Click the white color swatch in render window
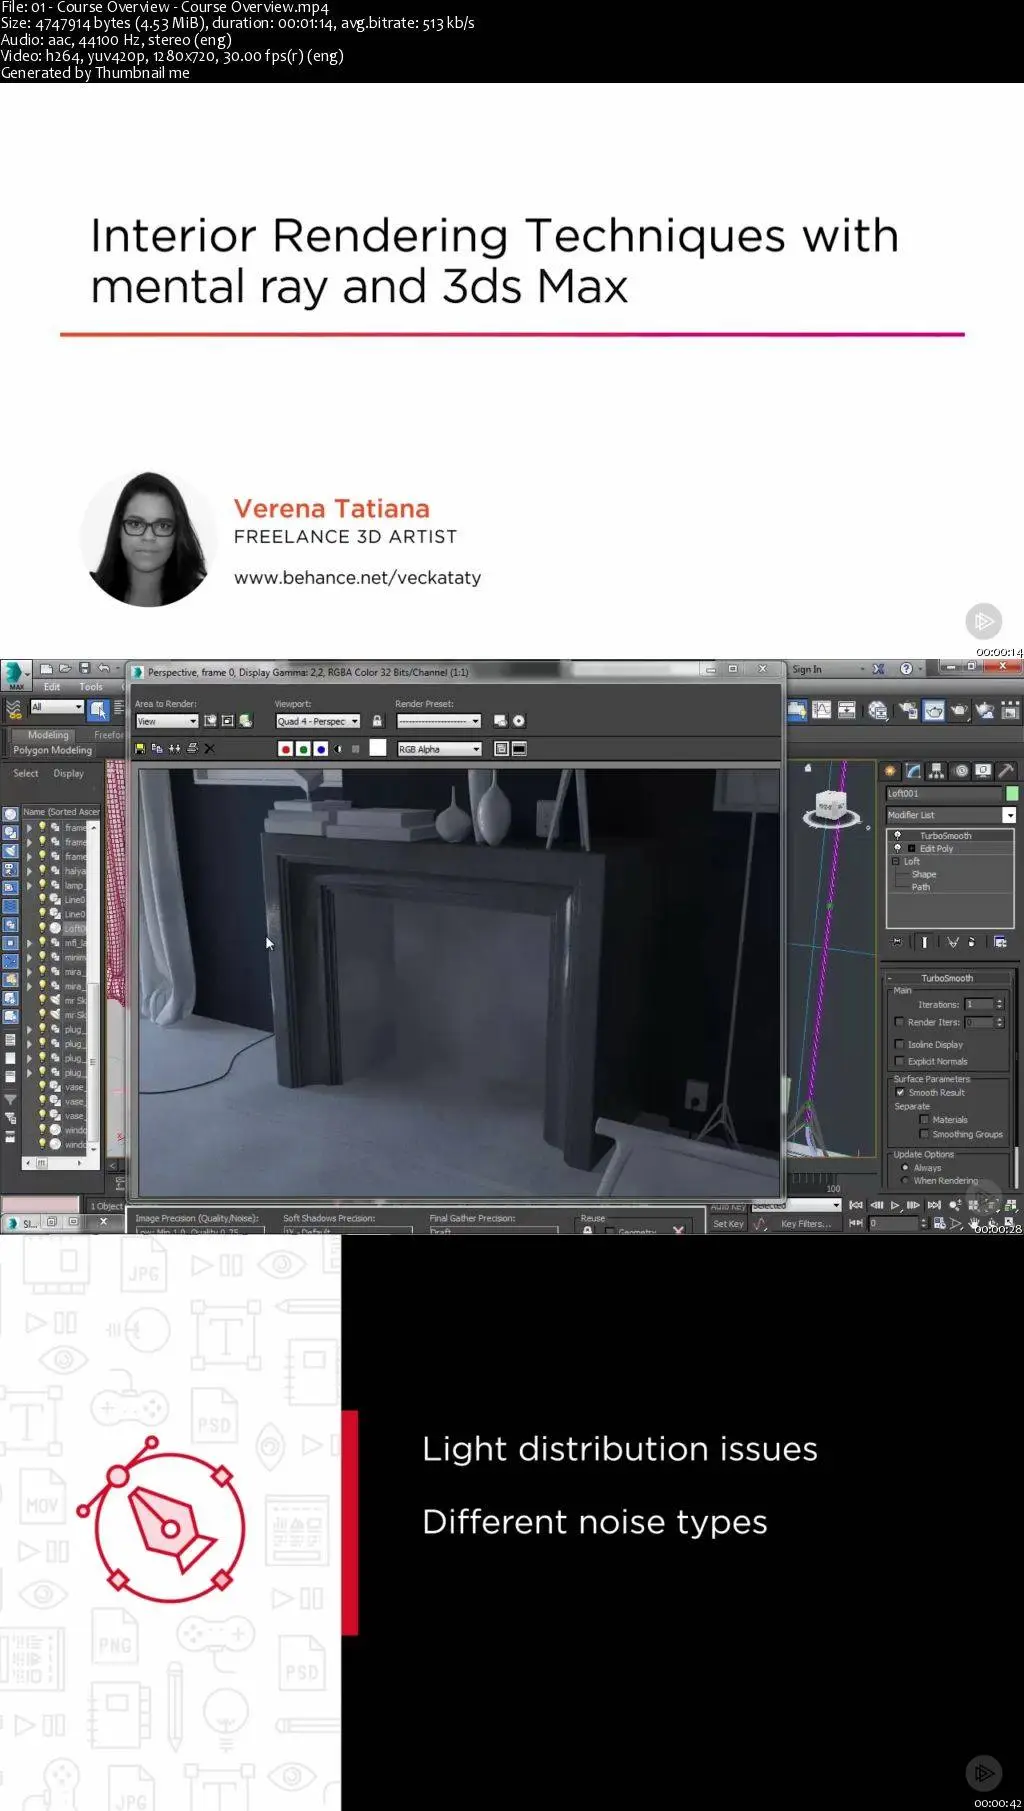Screen dimensions: 1024x1811 377,748
